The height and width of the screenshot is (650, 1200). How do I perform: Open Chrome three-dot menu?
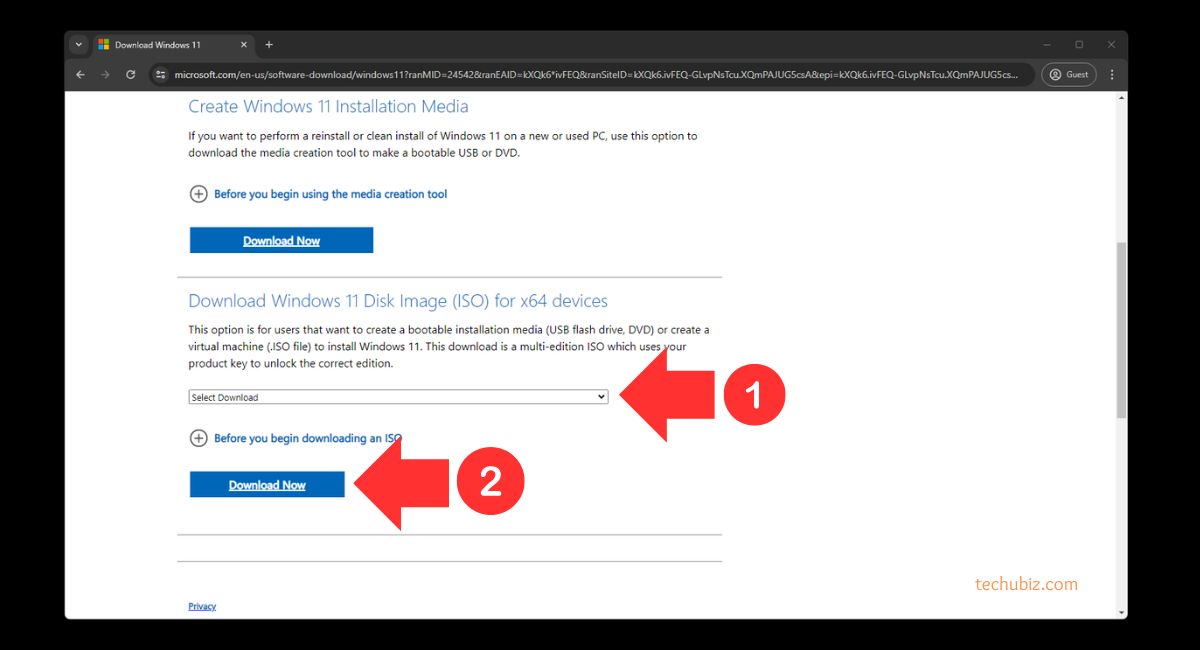(1111, 75)
